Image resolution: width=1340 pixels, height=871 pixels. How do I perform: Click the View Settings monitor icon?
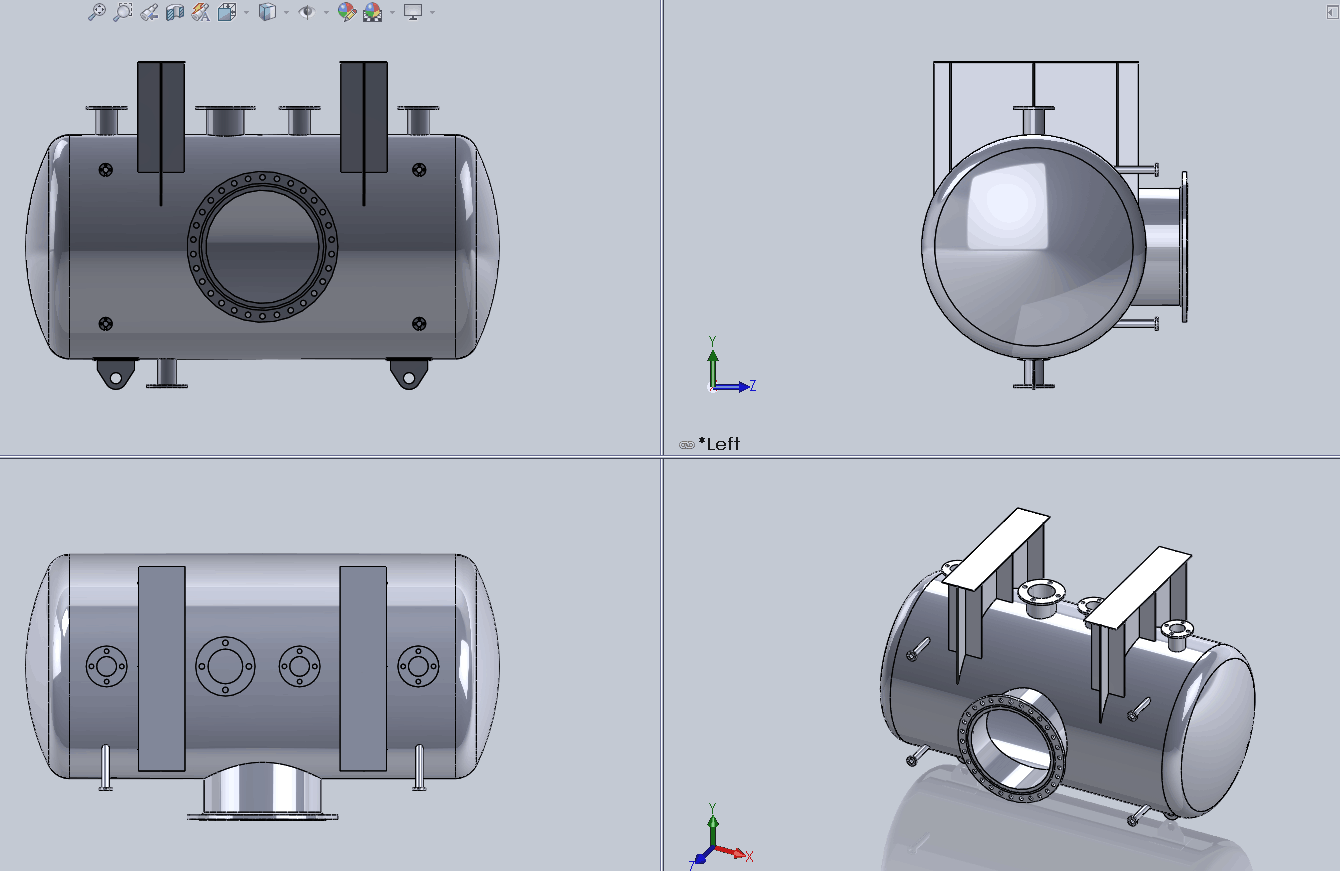click(x=413, y=12)
